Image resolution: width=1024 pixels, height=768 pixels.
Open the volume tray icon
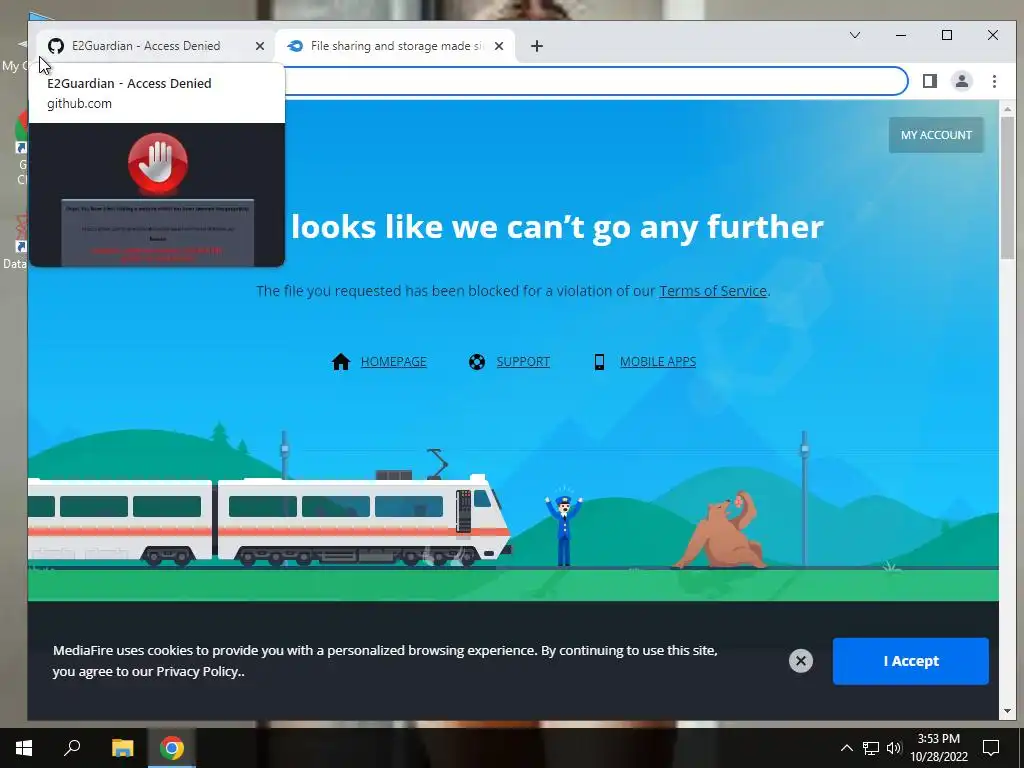coord(893,748)
